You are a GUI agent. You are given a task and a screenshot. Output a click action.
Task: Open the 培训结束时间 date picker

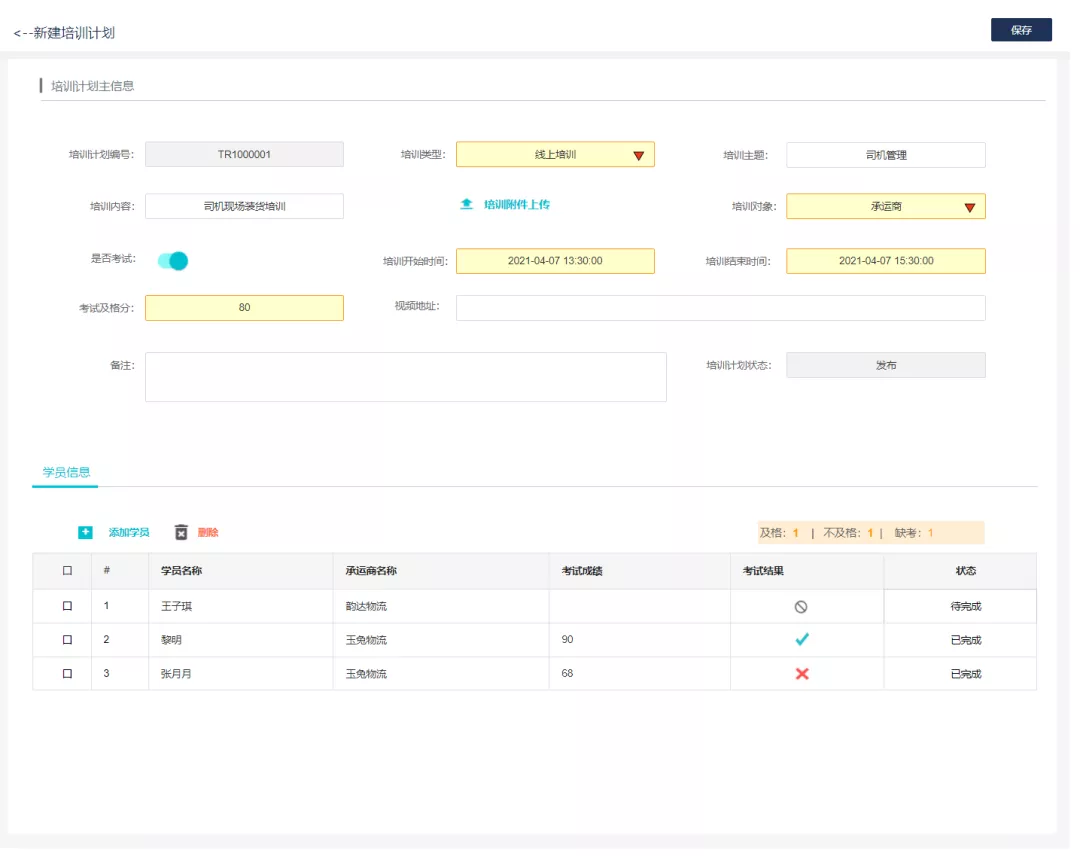pyautogui.click(x=885, y=261)
